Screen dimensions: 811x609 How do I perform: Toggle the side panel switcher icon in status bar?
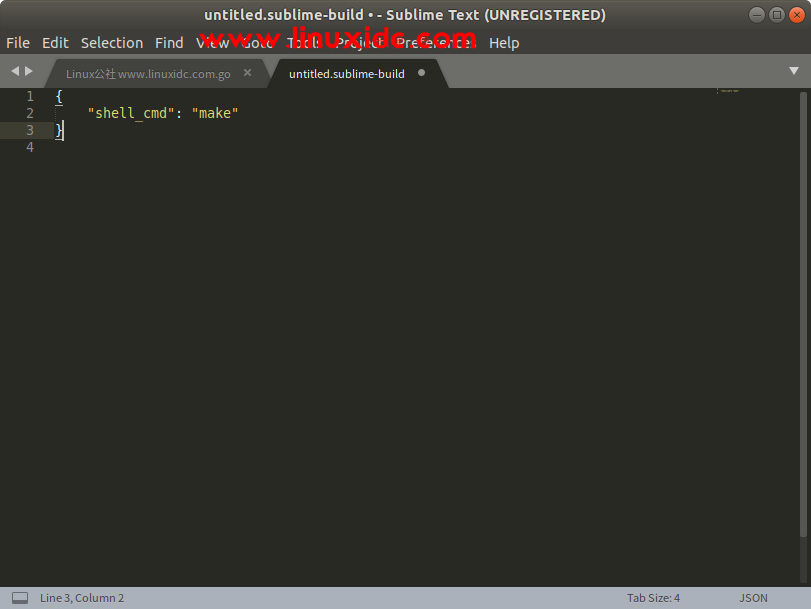tap(20, 598)
